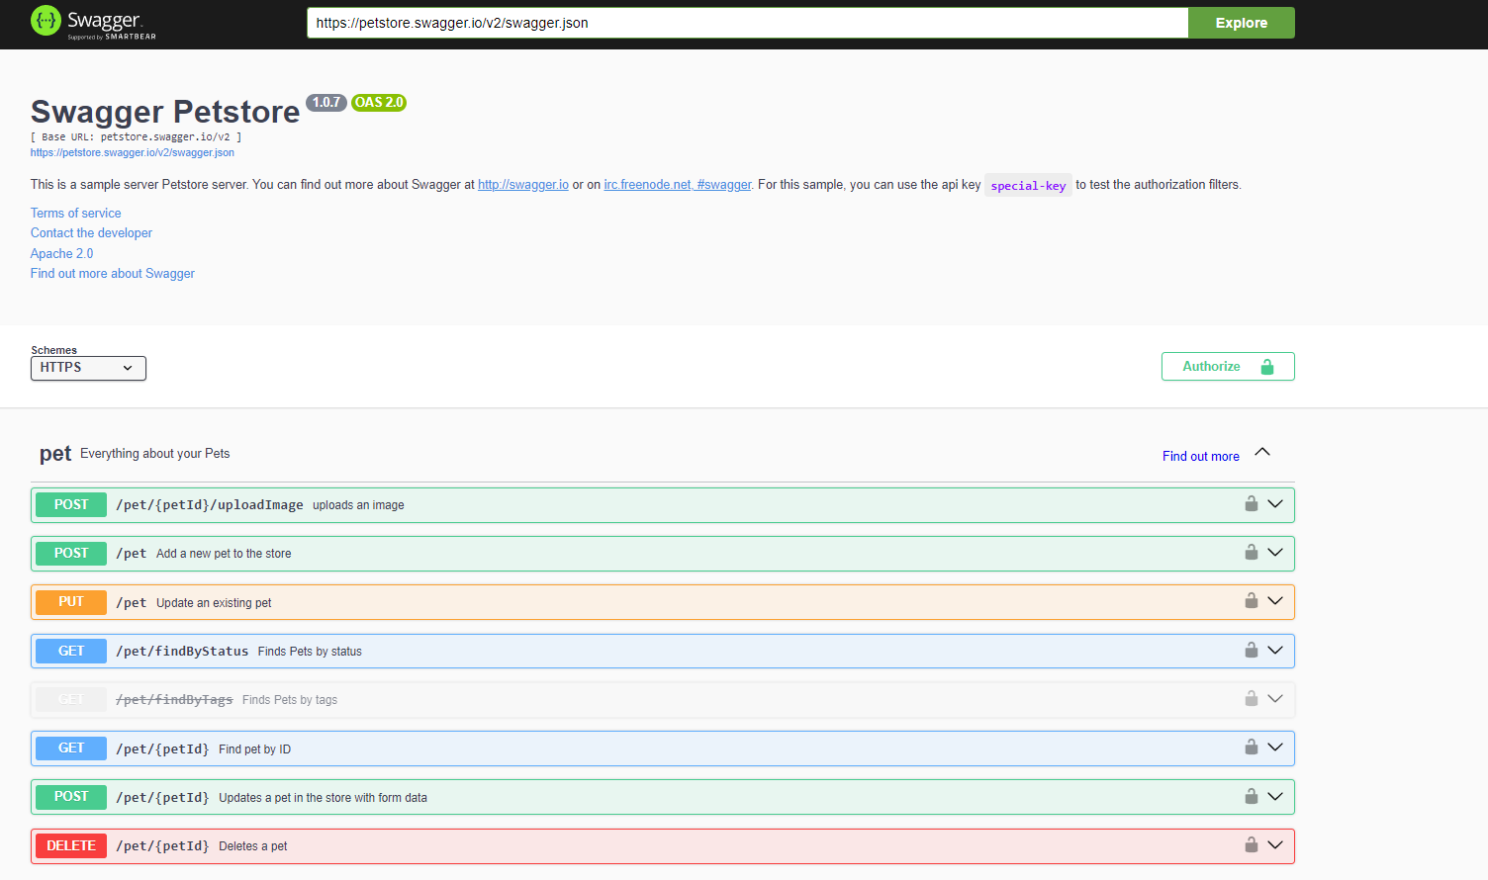Click lock icon on POST /pet/{petId} form data row

click(x=1251, y=795)
